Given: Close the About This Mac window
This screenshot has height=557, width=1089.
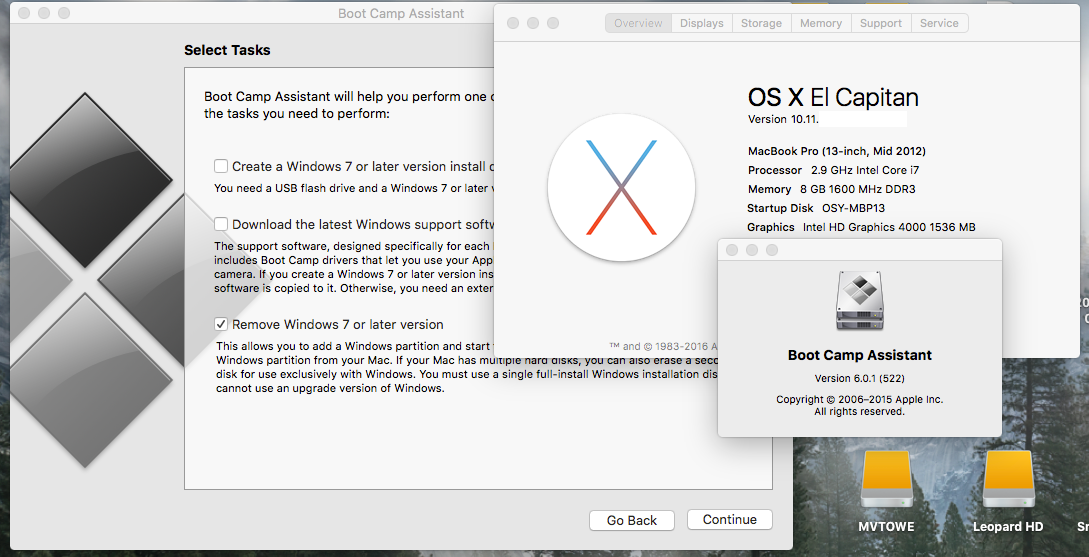Looking at the screenshot, I should (x=513, y=23).
